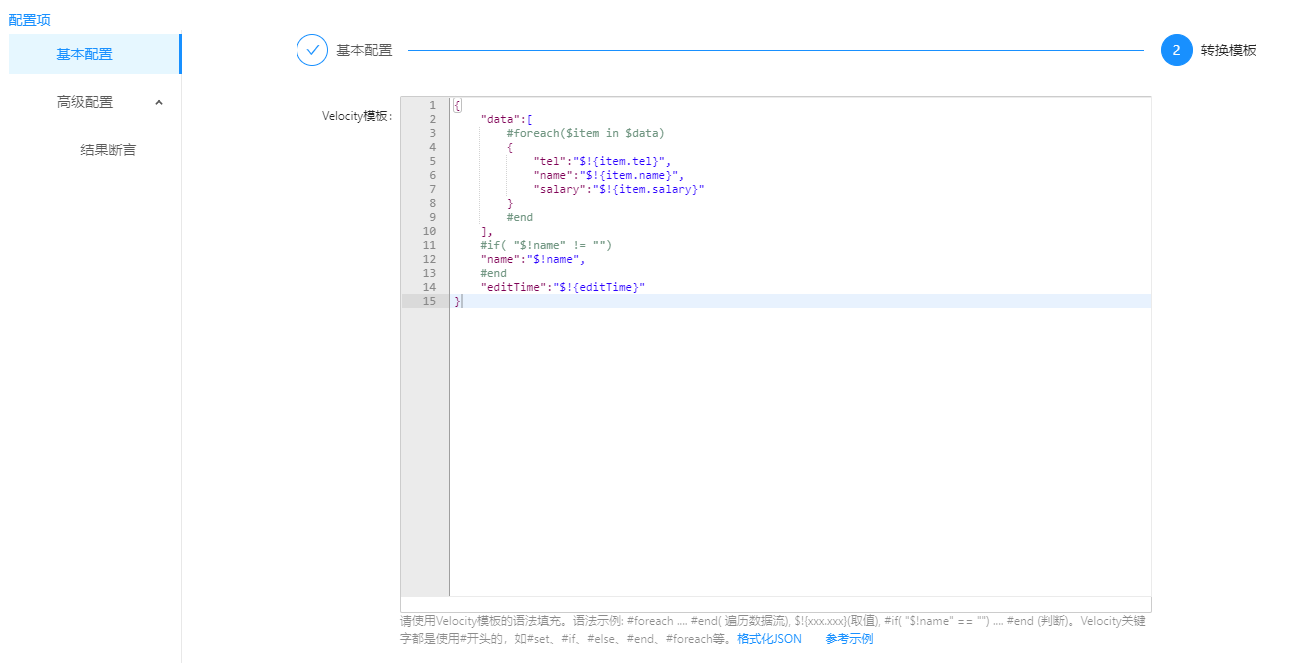Click the 格式化JSON link
The image size is (1306, 663).
coord(769,639)
